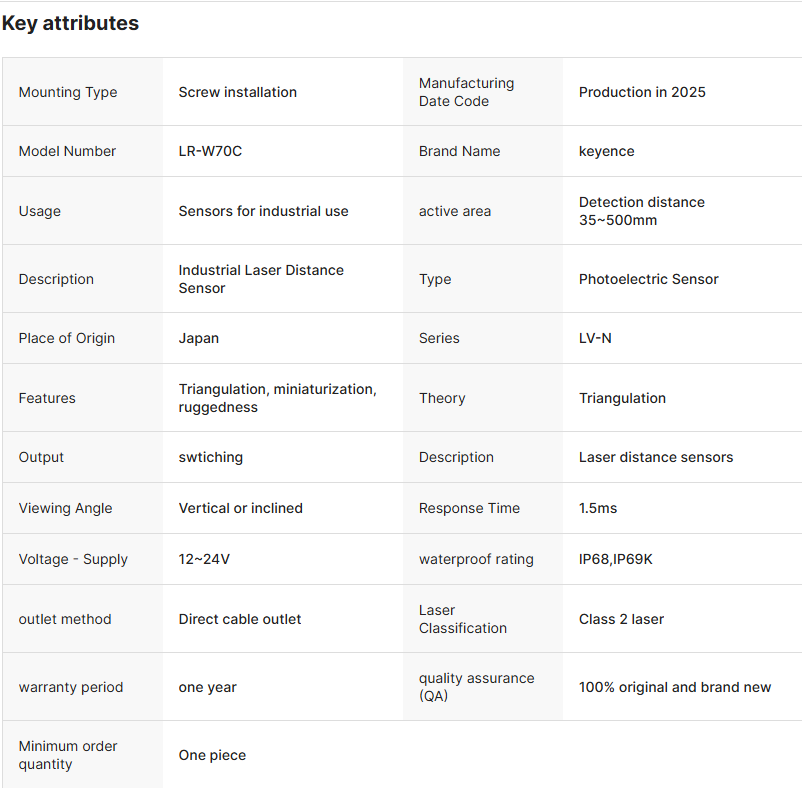Click the Triangulation, miniaturization, ruggedness features text
This screenshot has height=788, width=802.
(x=277, y=398)
